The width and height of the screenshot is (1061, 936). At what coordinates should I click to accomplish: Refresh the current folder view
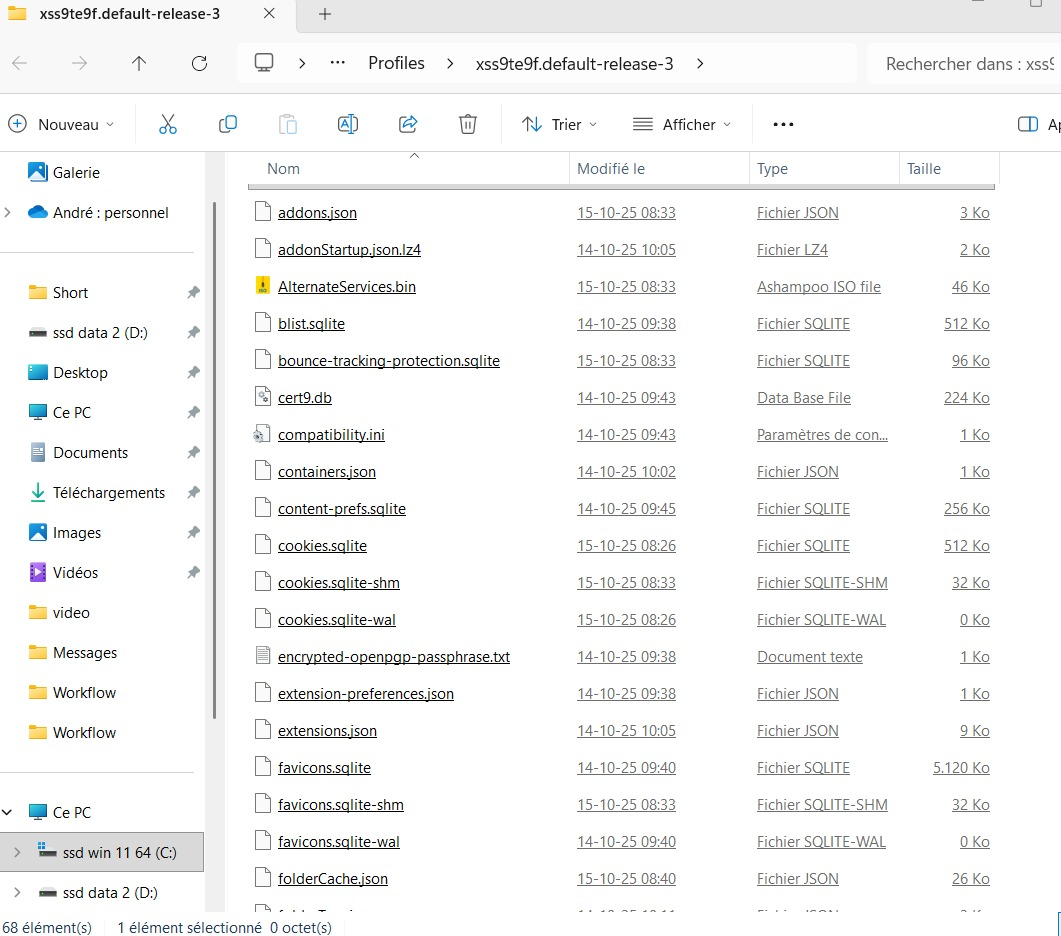pyautogui.click(x=199, y=63)
